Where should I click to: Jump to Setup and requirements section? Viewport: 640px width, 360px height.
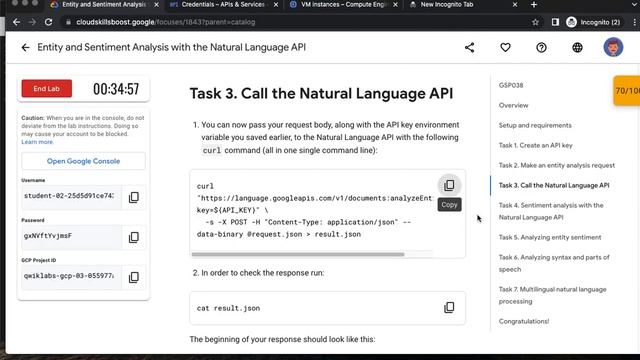pyautogui.click(x=535, y=125)
